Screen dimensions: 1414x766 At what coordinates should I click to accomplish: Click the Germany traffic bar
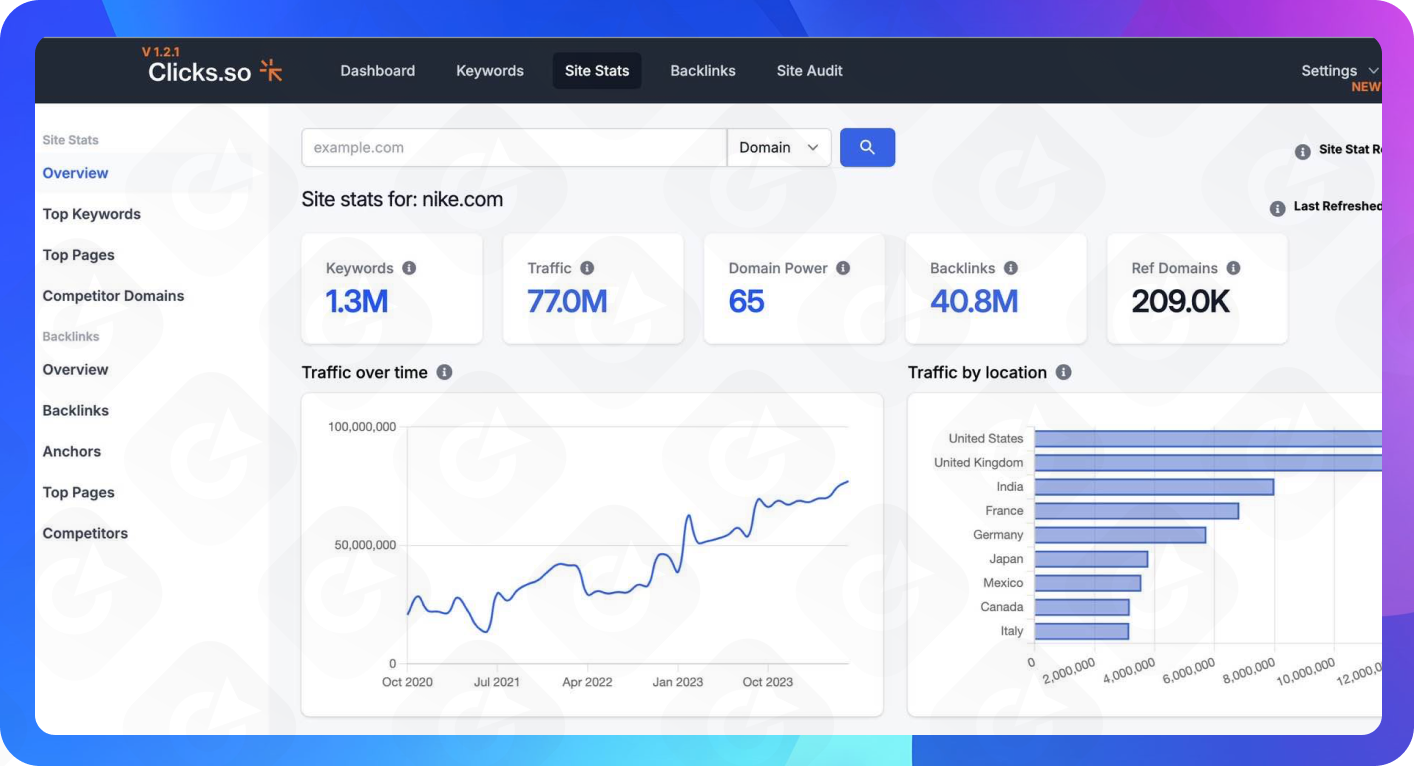tap(1120, 534)
